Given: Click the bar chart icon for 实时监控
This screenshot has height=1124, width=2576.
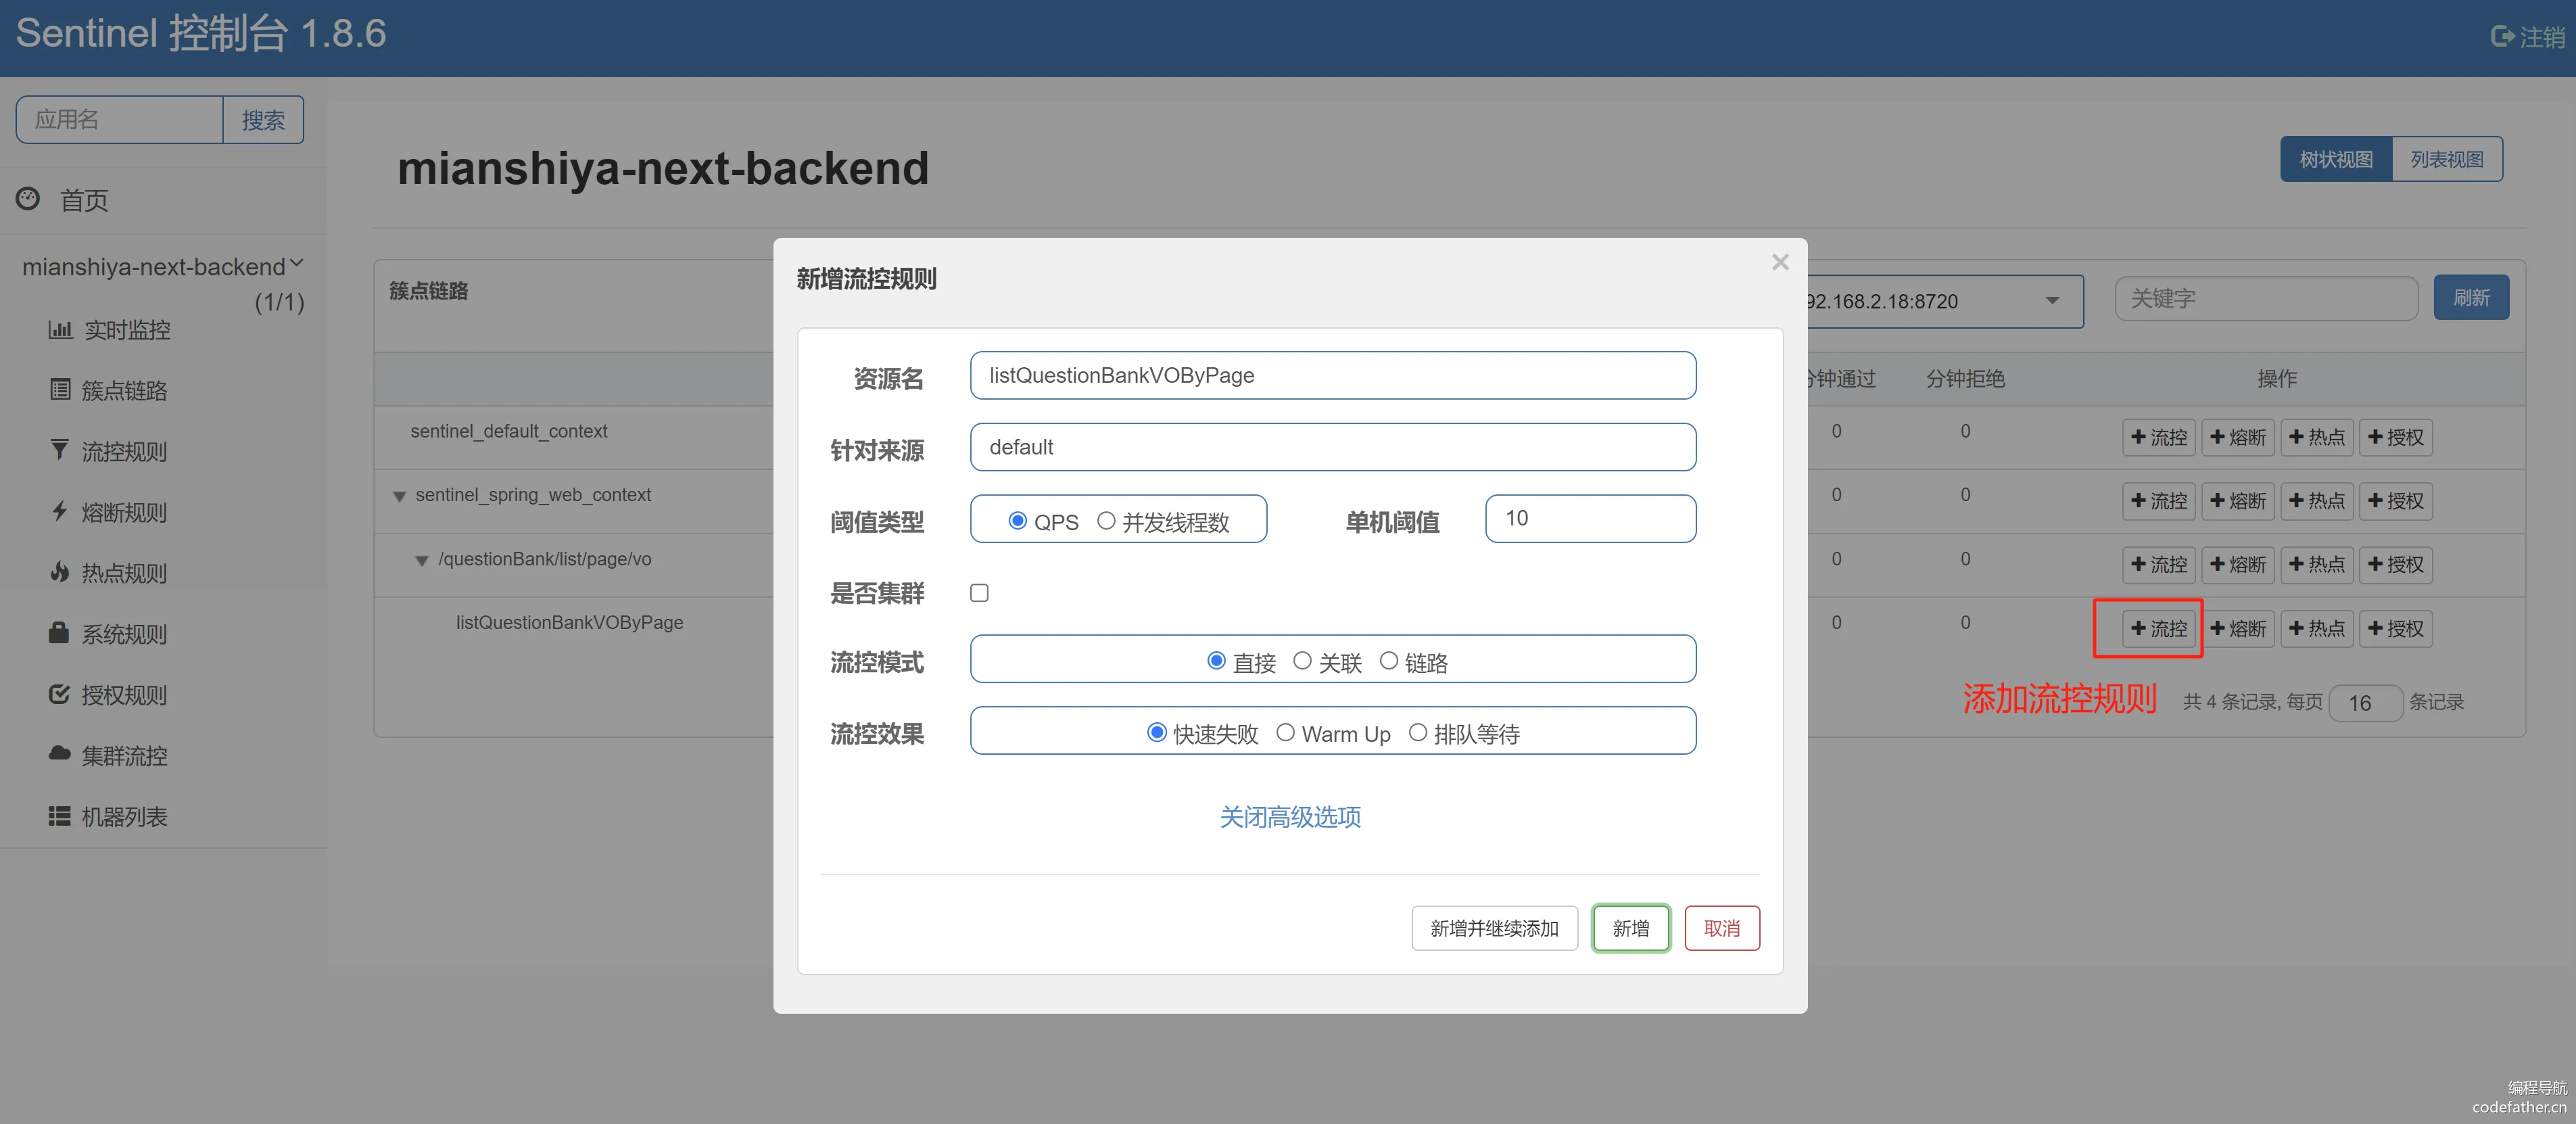Looking at the screenshot, I should coord(60,329).
